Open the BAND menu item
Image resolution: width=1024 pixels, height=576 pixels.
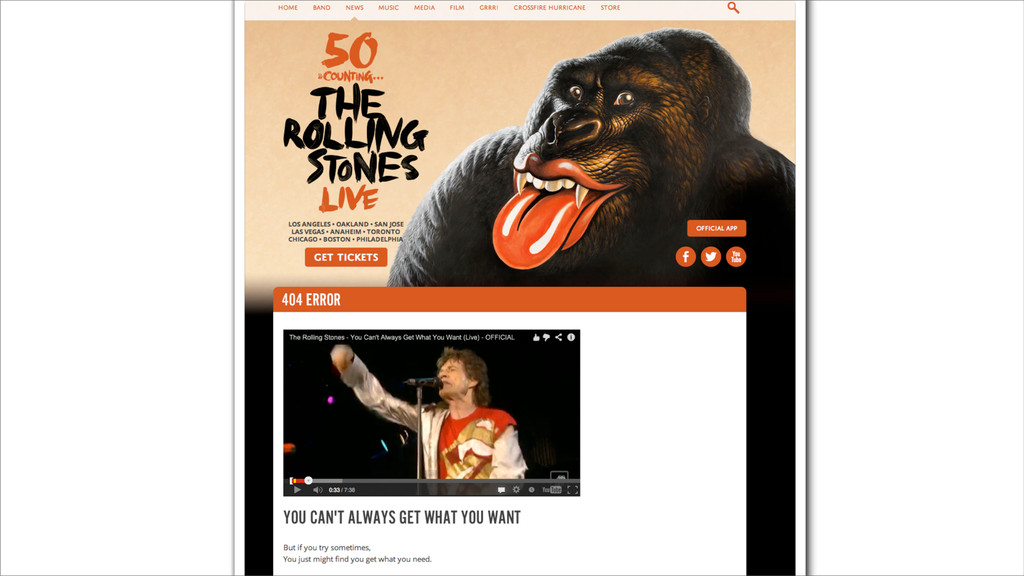[x=321, y=8]
